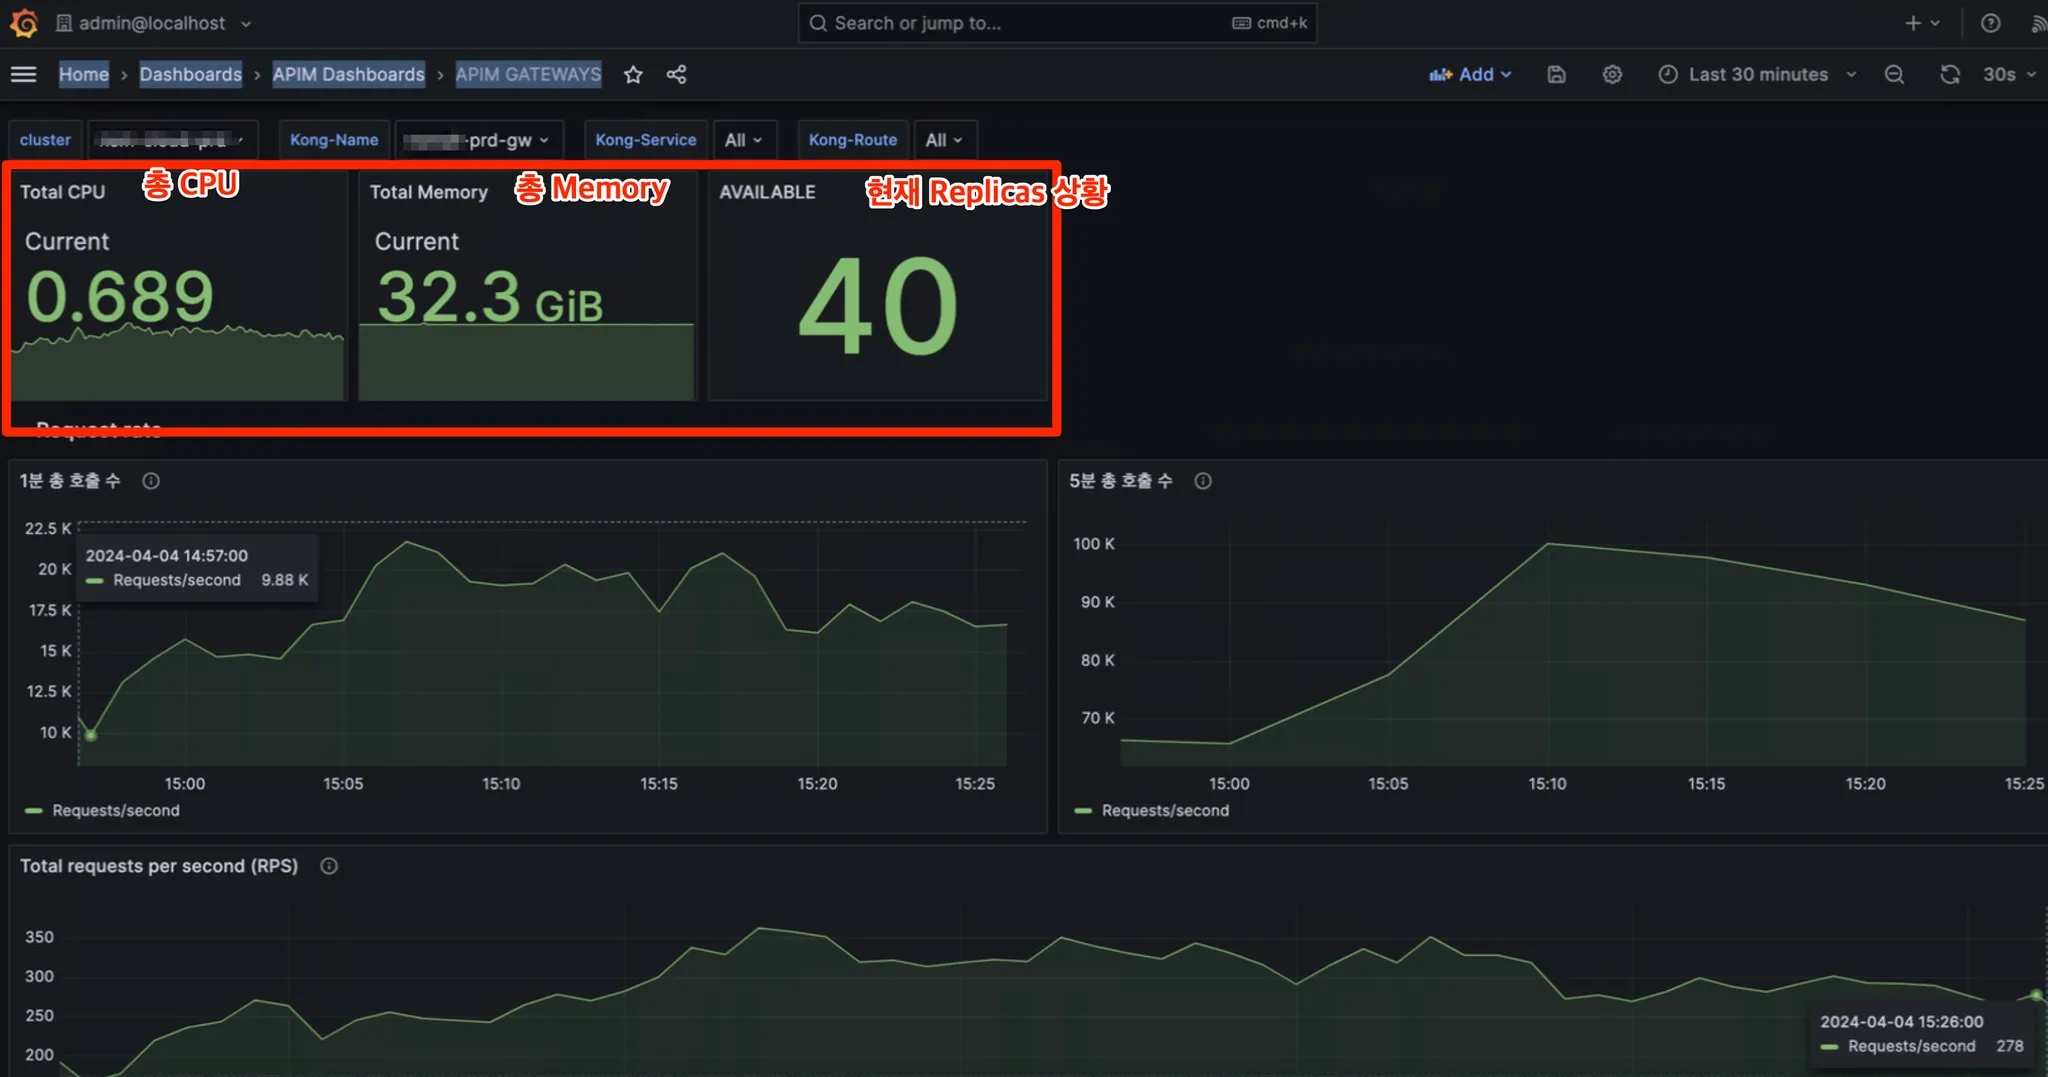Open the Last 30 minutes time picker

point(1757,74)
